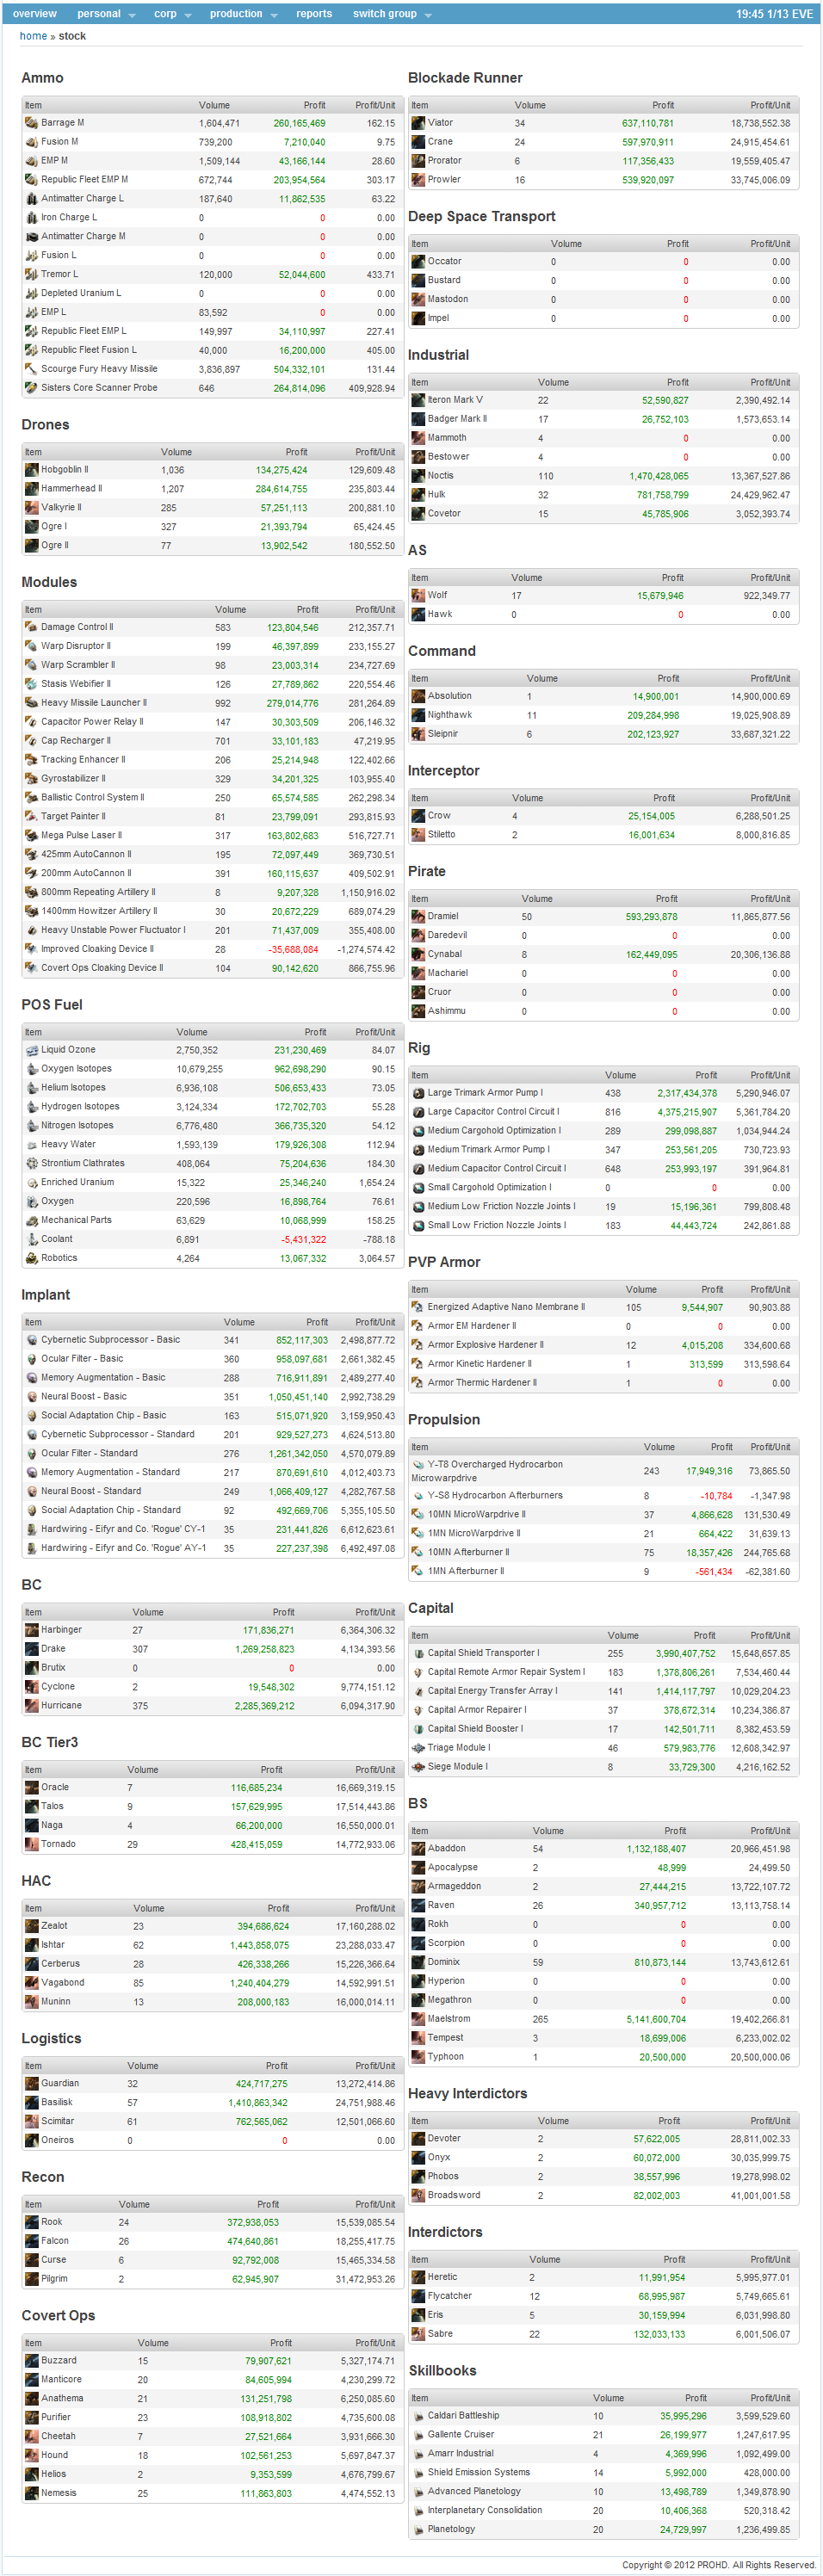Click the Profit column header in Ammo table
This screenshot has width=823, height=2576.
click(314, 105)
